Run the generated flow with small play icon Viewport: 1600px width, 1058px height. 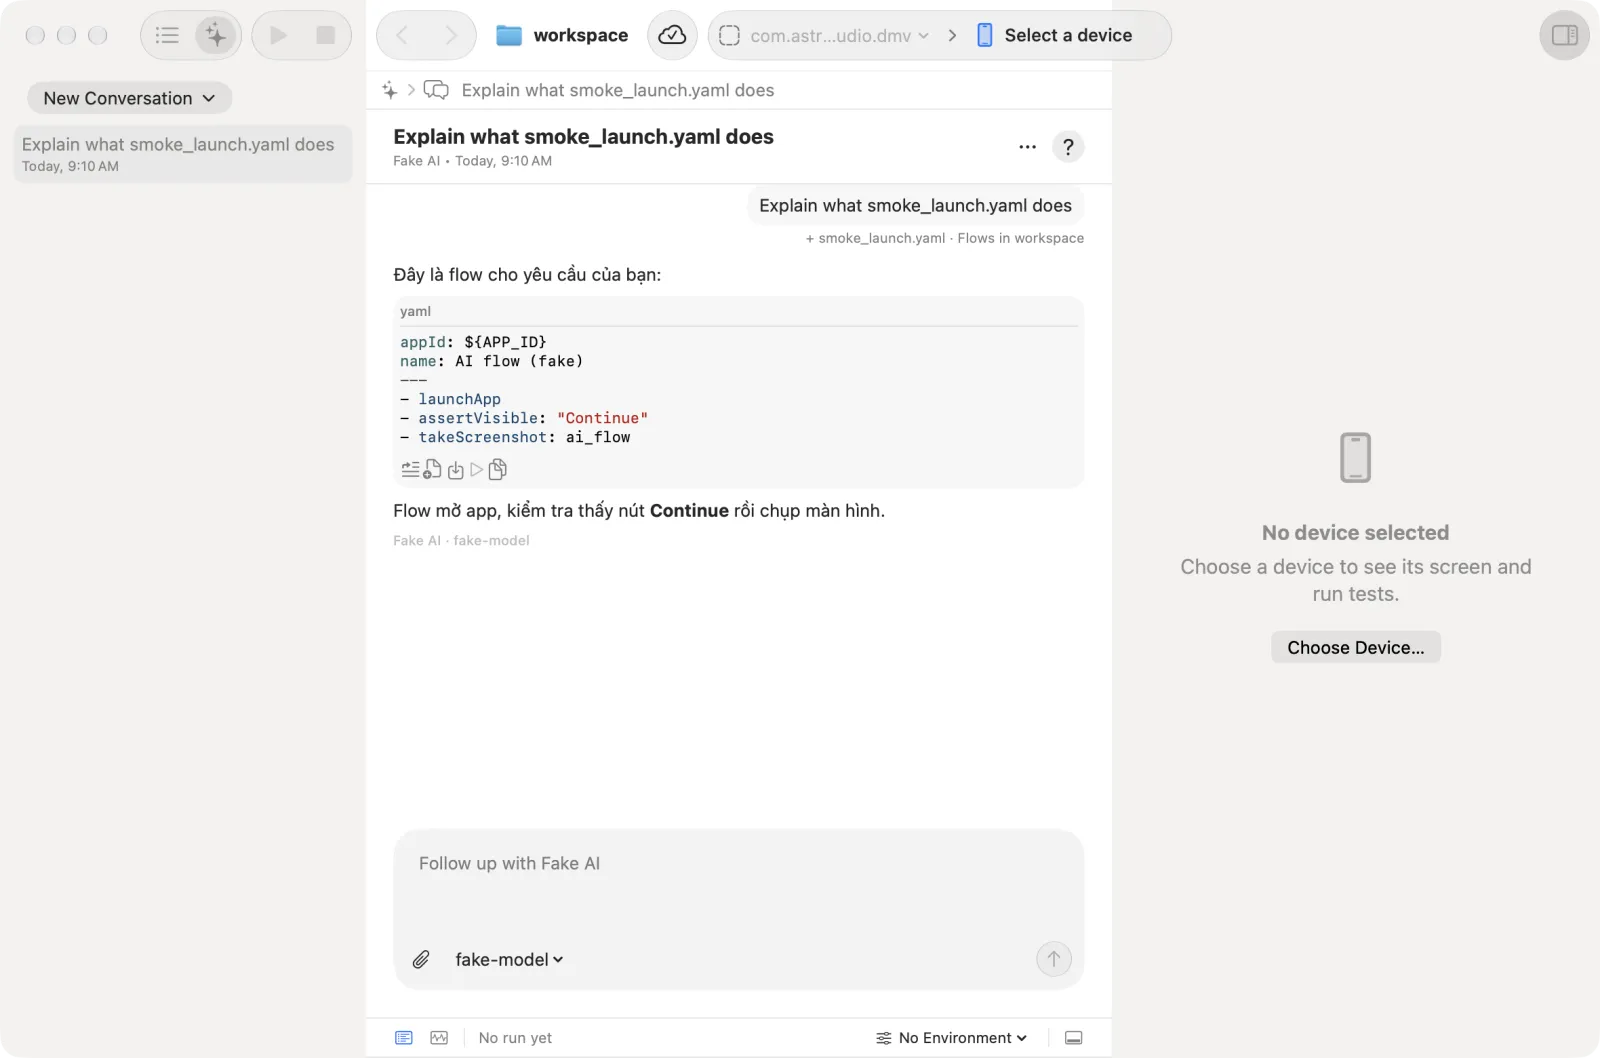[477, 470]
